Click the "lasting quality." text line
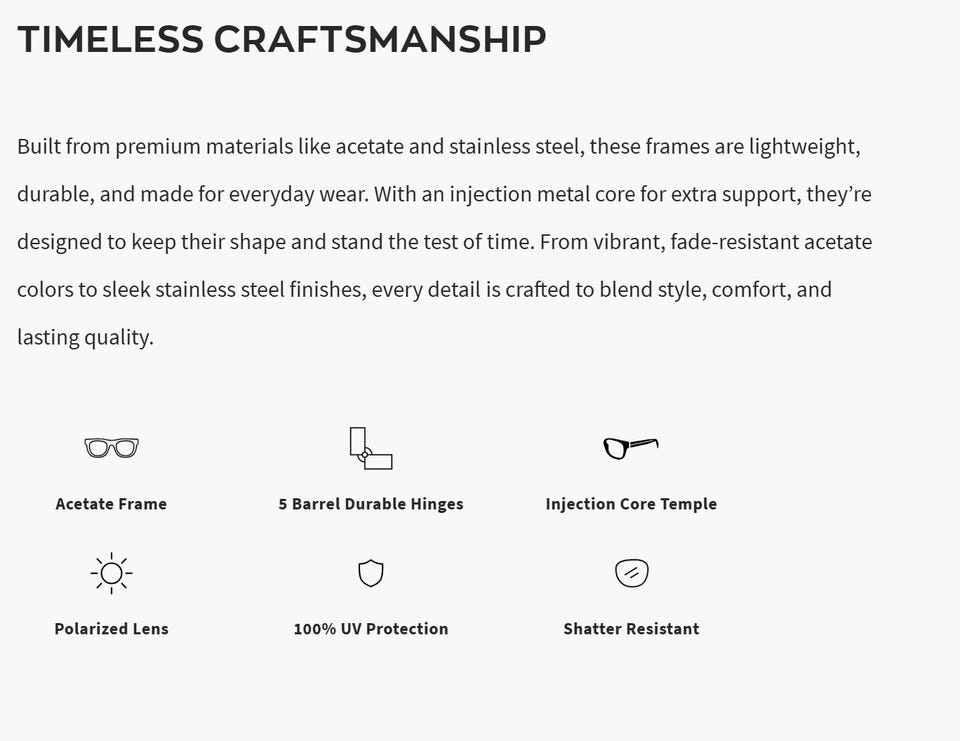Screen dimensions: 960x741 (x=85, y=337)
